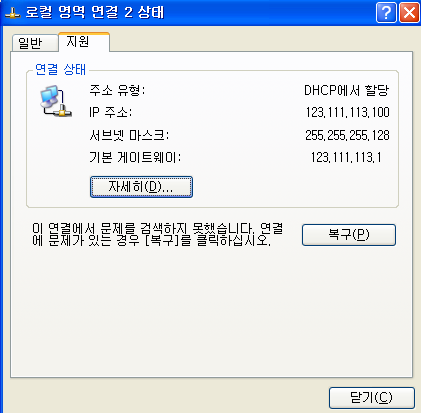Click the title text 로컬 영역 연결 2 상태
Screen dimensions: 421x413
[95, 13]
